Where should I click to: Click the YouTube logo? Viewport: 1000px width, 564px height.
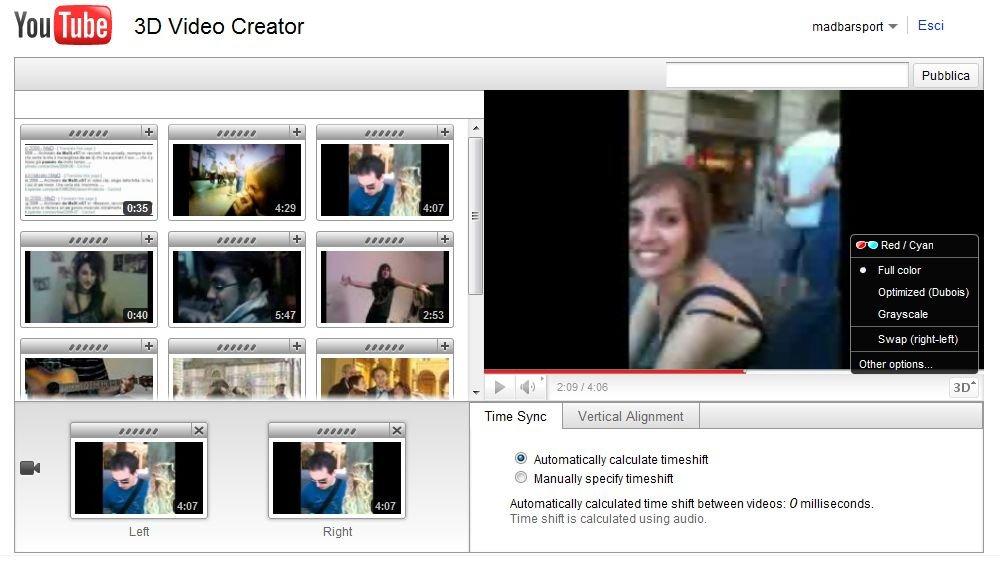click(62, 25)
